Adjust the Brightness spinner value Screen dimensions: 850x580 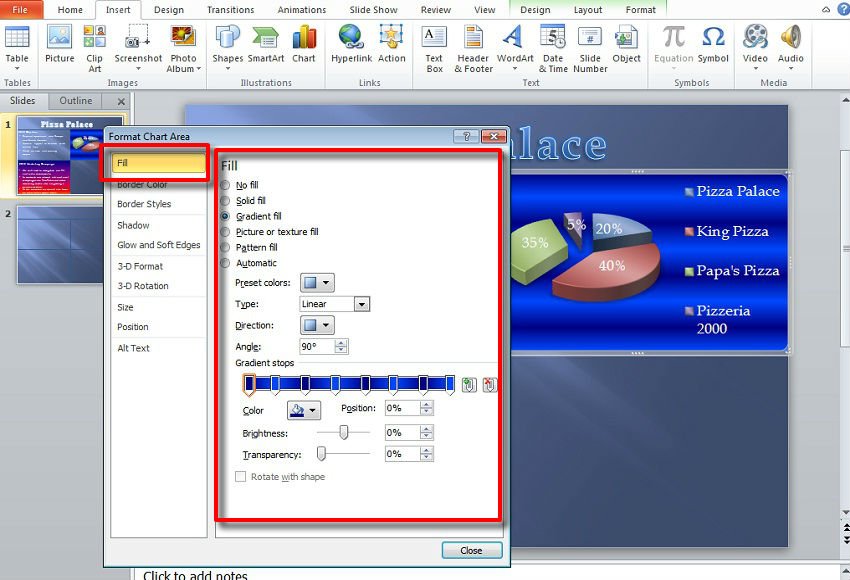tap(427, 433)
